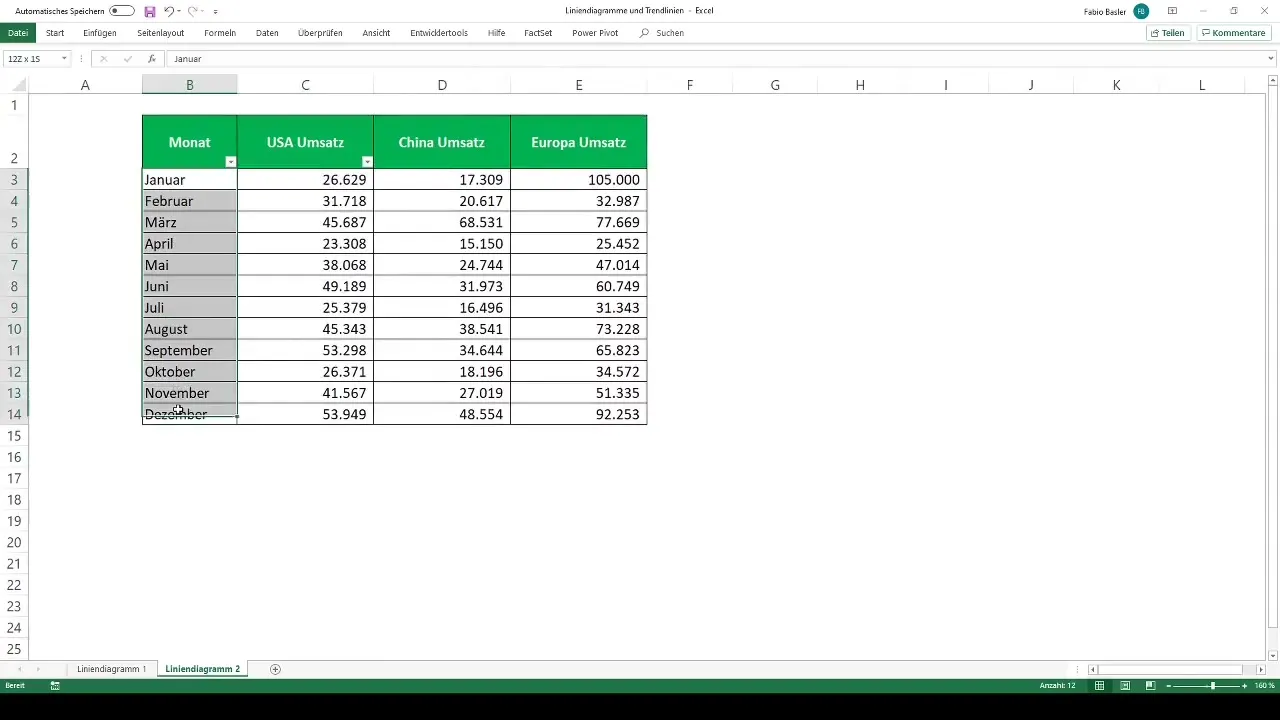The width and height of the screenshot is (1280, 720).
Task: Click the September month cell
Action: pyautogui.click(x=190, y=350)
